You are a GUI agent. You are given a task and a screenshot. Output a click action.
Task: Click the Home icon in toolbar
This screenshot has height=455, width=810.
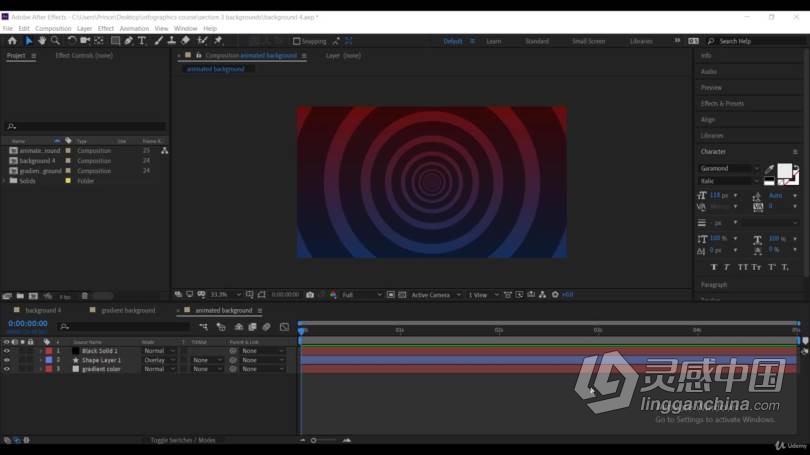coord(12,41)
